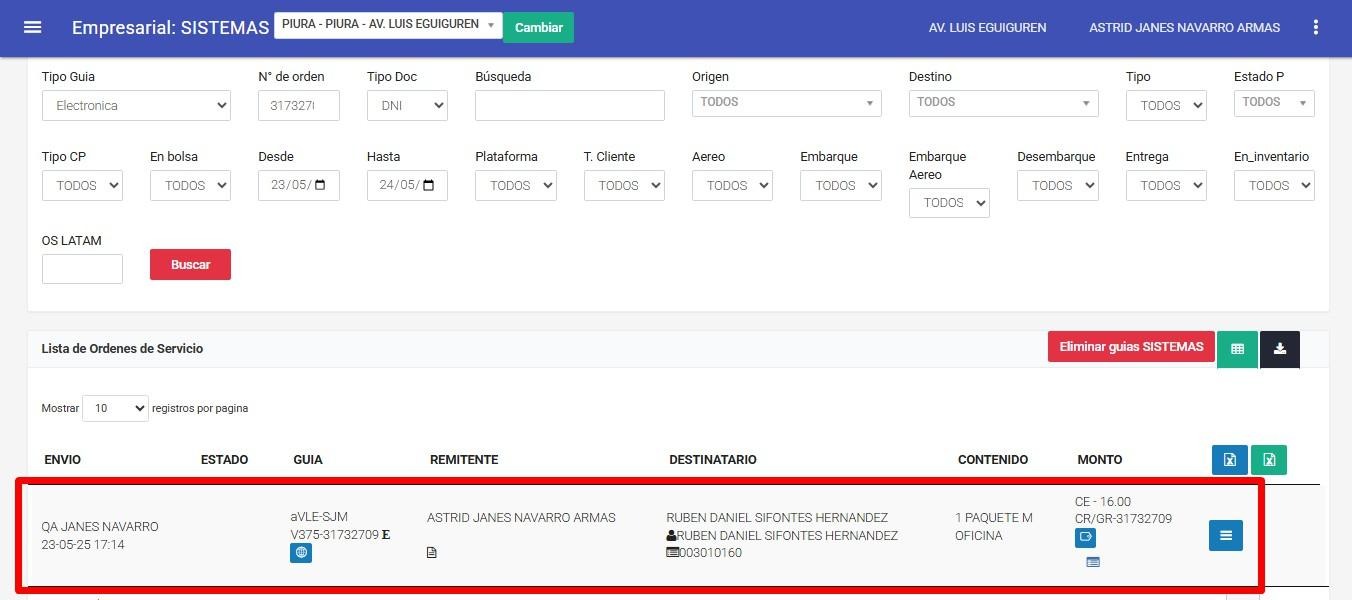Image resolution: width=1352 pixels, height=600 pixels.
Task: Open the agency selector PIURA dropdown
Action: coord(388,25)
